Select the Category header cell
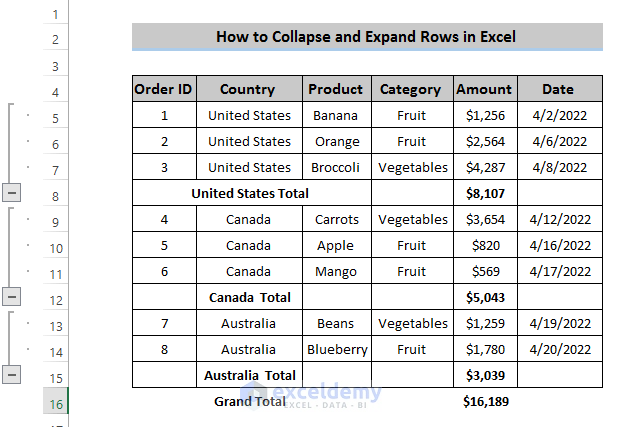Viewport: 622px width, 427px height. (x=411, y=89)
